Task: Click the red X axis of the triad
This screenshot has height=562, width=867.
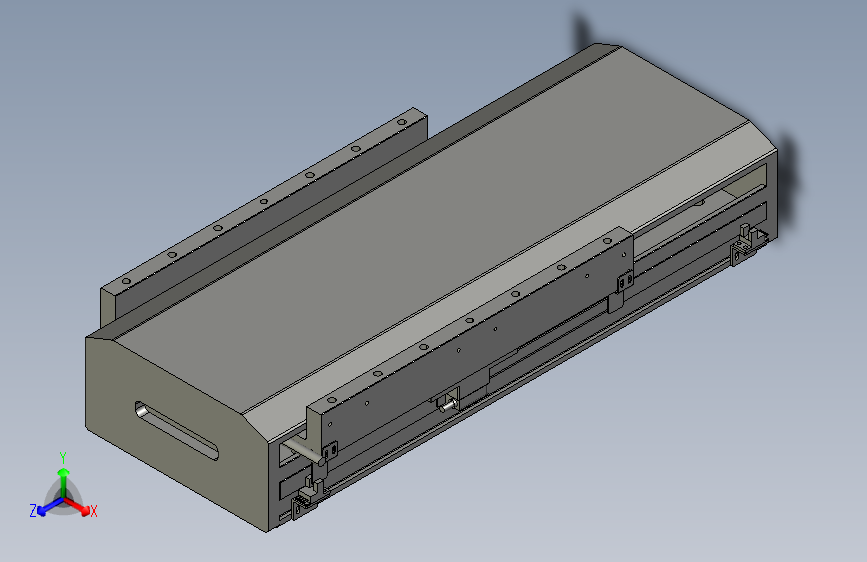Action: 77,506
